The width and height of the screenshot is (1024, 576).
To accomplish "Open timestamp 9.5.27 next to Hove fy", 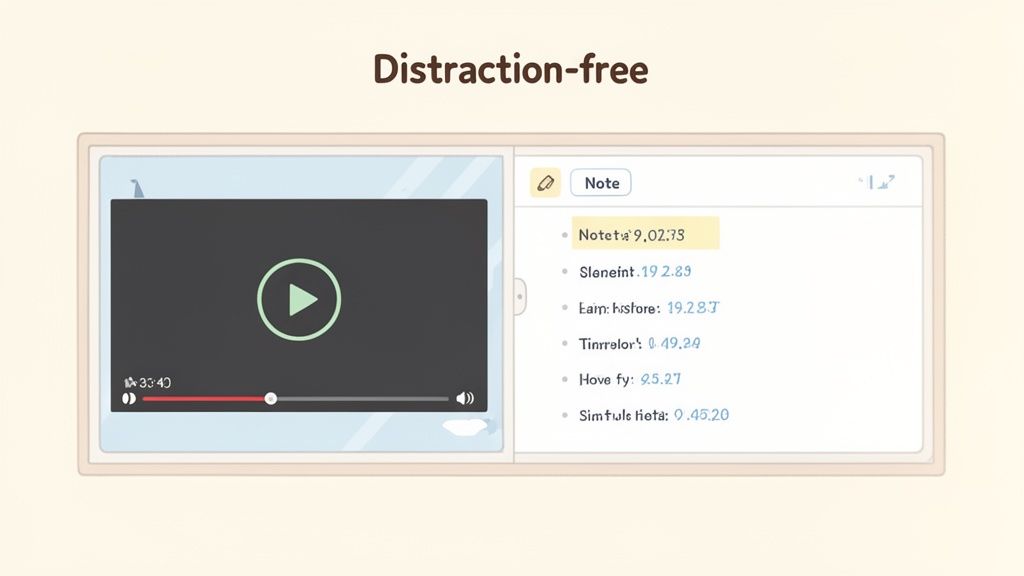I will pyautogui.click(x=660, y=379).
